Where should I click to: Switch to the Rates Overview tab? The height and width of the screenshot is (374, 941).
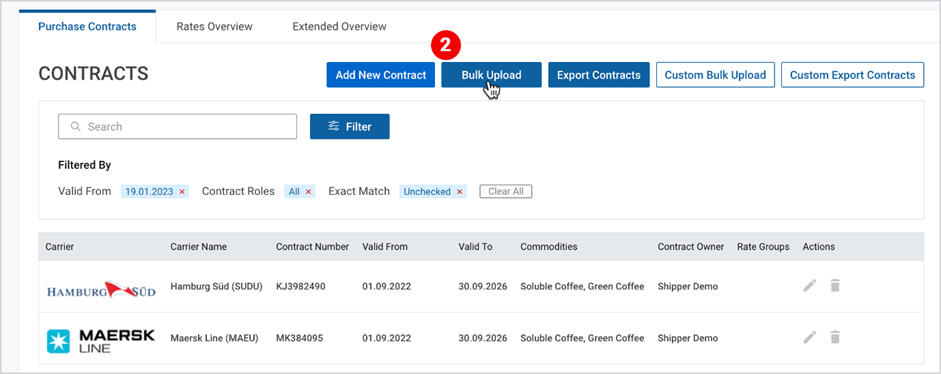[x=214, y=26]
